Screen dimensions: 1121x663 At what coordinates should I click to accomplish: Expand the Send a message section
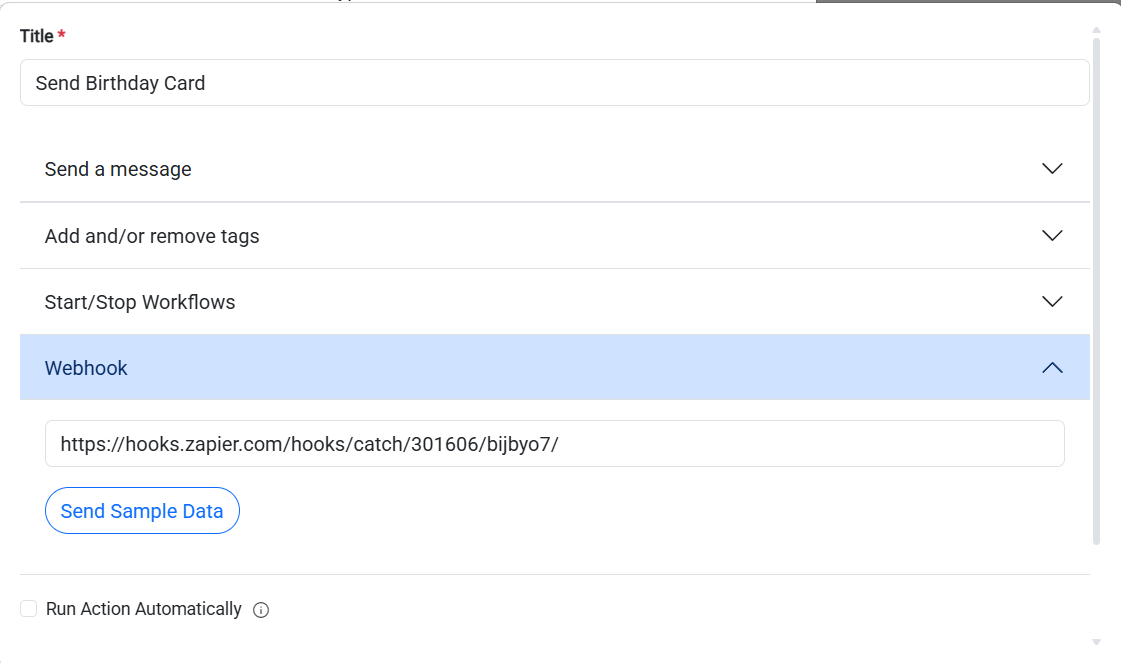click(x=555, y=169)
